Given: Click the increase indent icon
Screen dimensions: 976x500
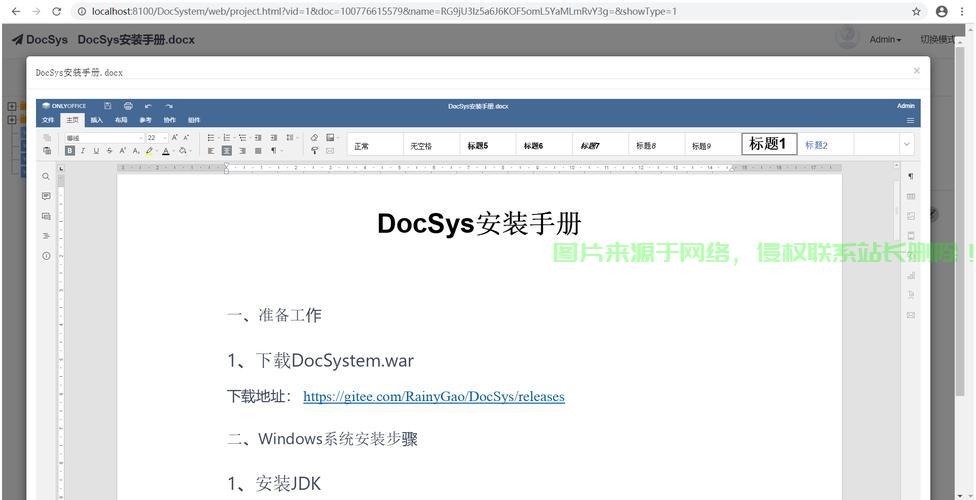Looking at the screenshot, I should [x=273, y=138].
